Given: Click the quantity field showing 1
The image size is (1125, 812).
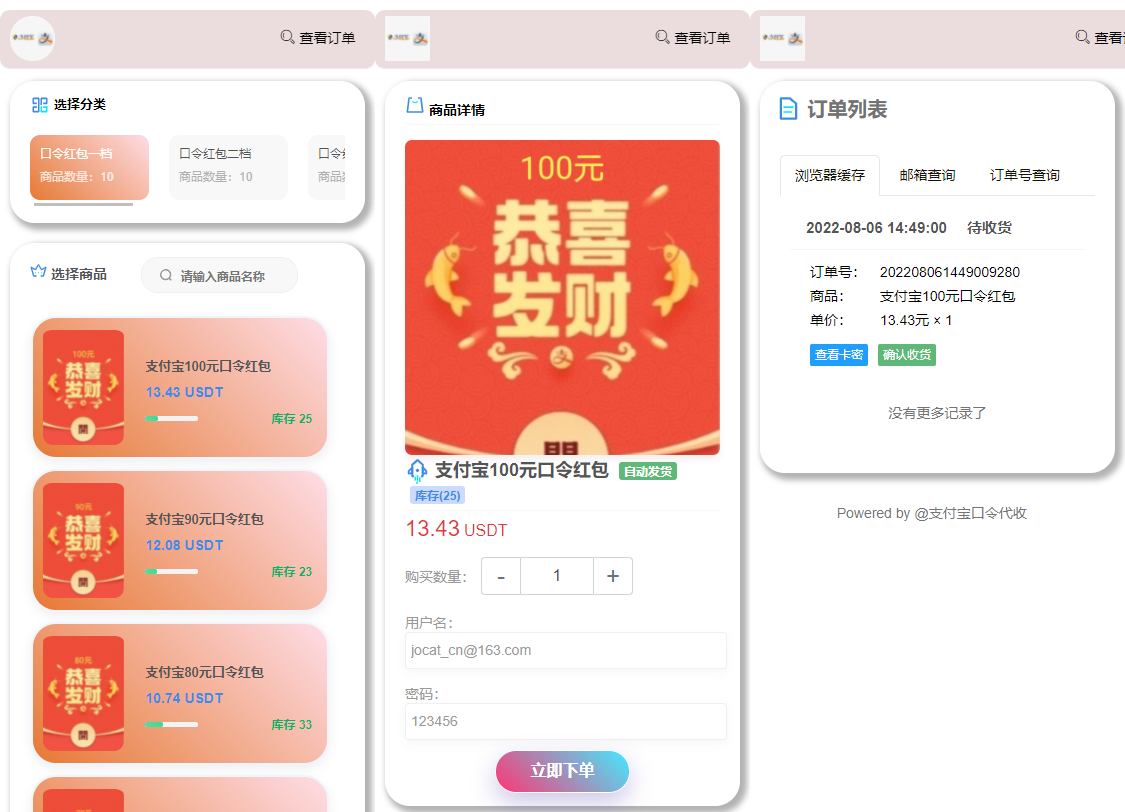Looking at the screenshot, I should (557, 576).
